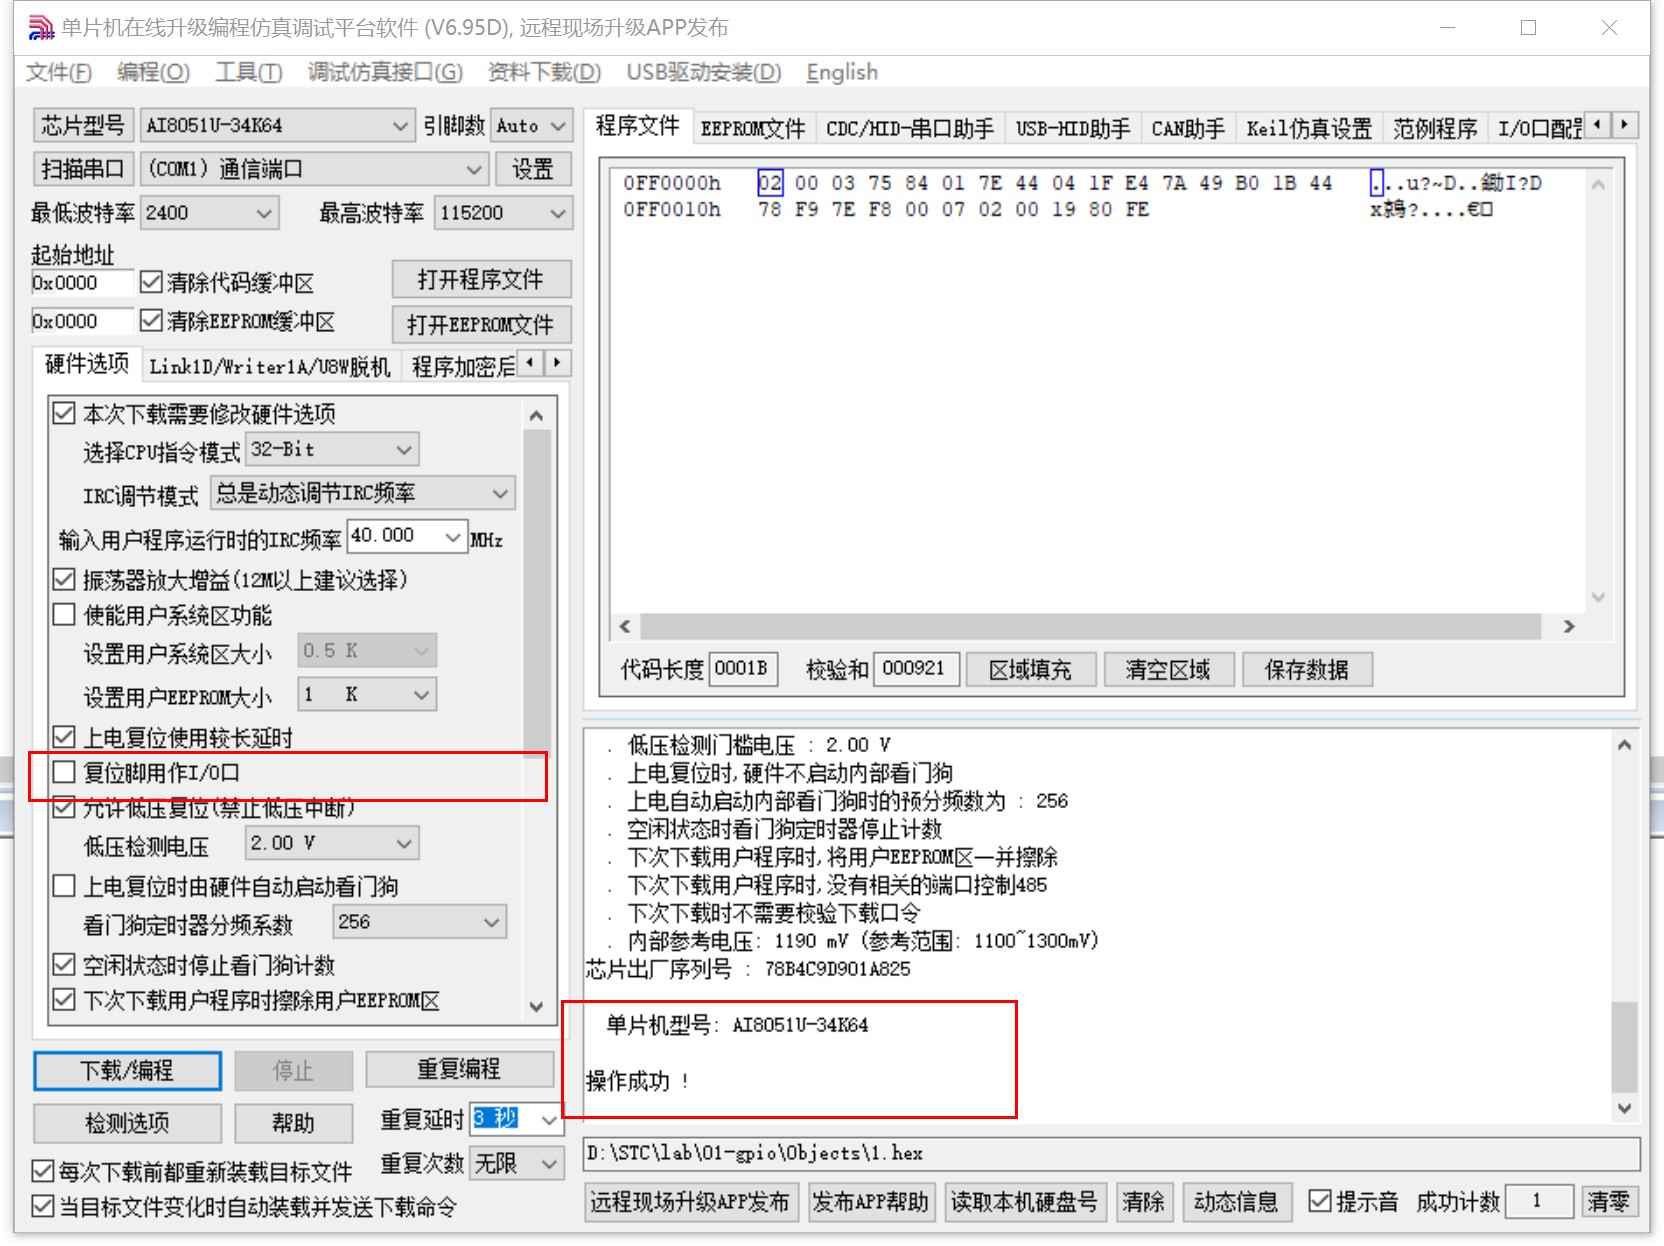Open USB驱动安装(D) menu
This screenshot has width=1664, height=1246.
coord(703,72)
